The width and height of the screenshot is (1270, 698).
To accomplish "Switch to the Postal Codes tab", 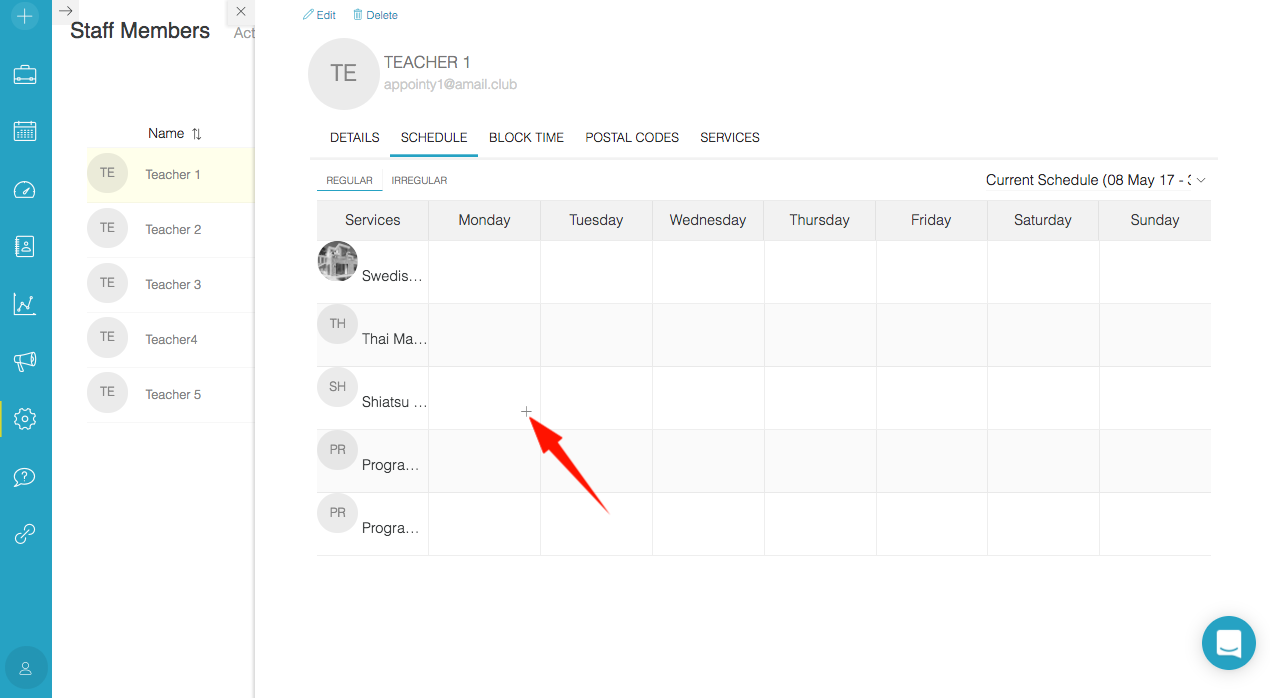I will 632,138.
